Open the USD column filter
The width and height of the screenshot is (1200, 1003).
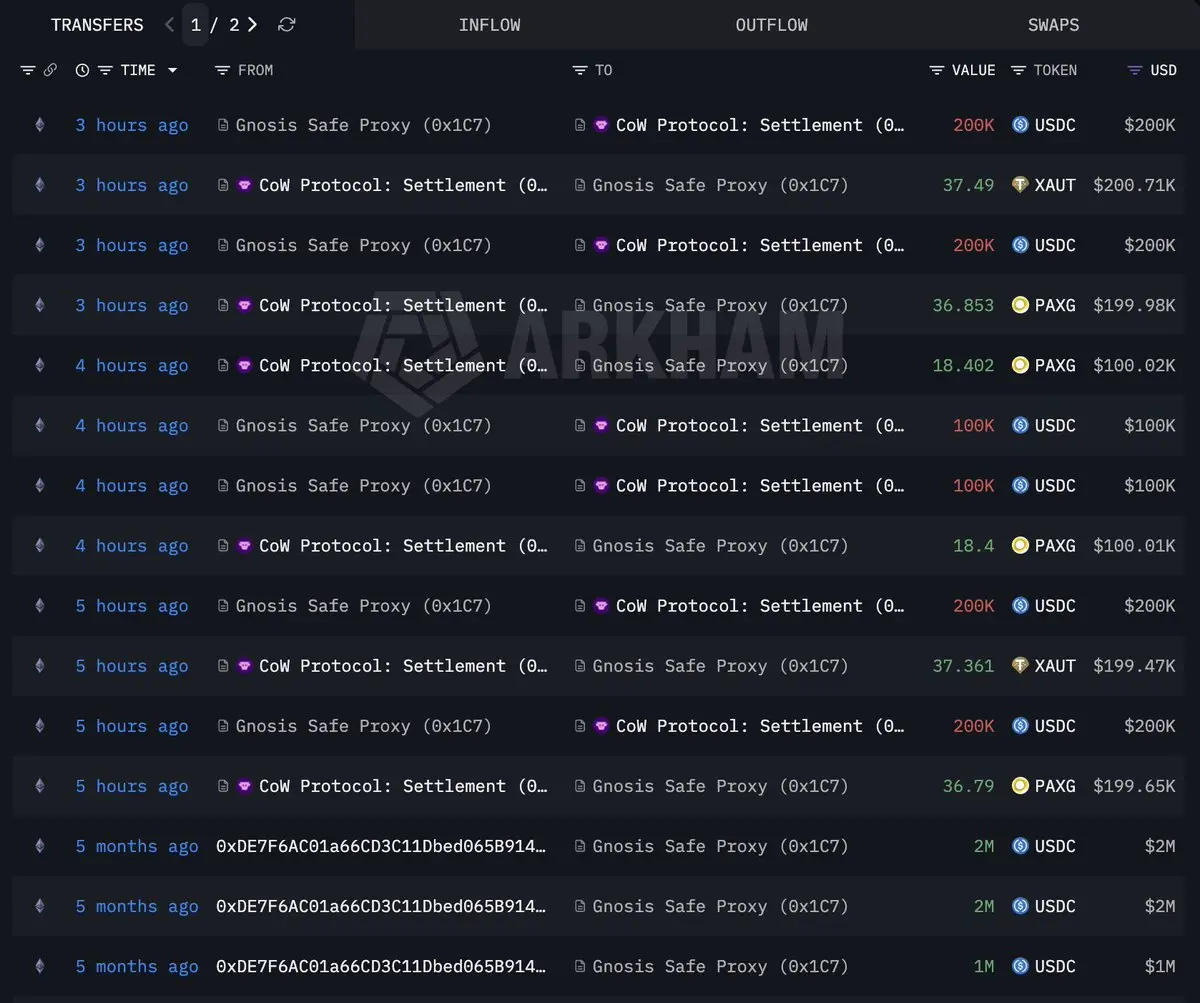pos(1134,70)
